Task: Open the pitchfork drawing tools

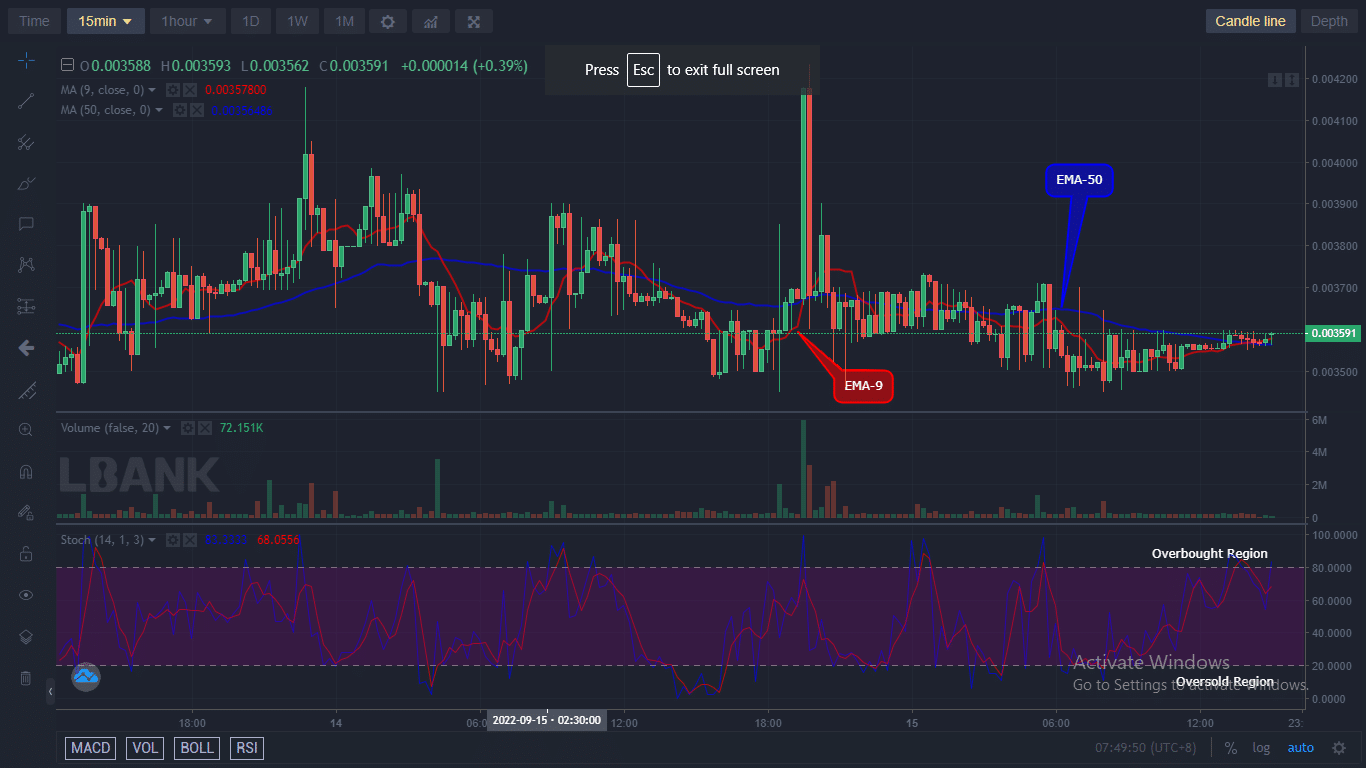Action: pyautogui.click(x=26, y=142)
